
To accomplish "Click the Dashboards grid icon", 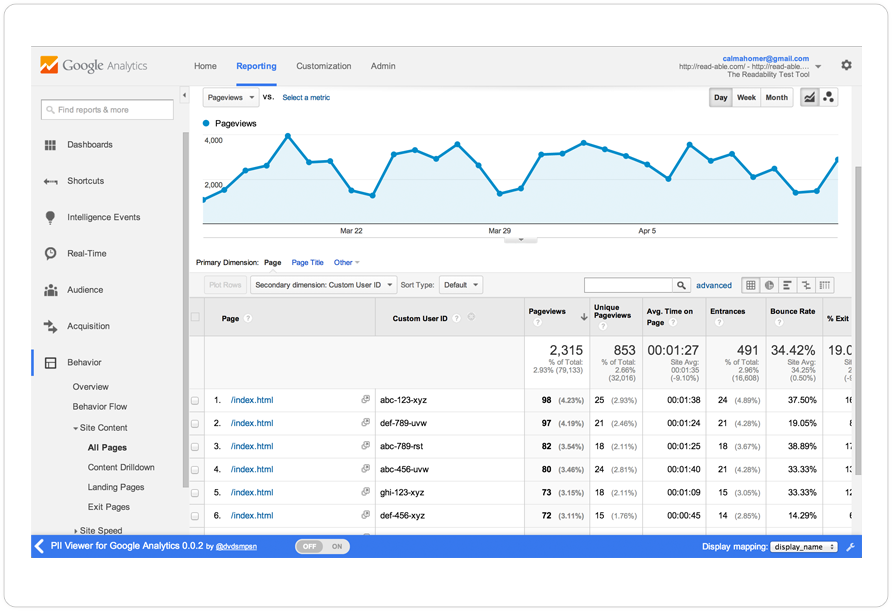I will coord(51,145).
